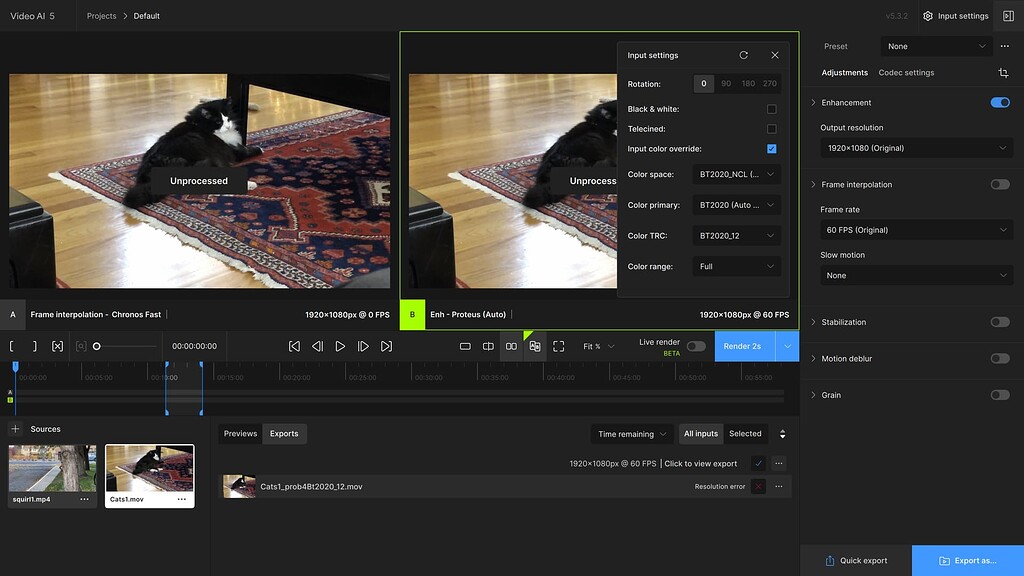This screenshot has height=576, width=1024.
Task: Switch to side-by-side comparison view
Action: pos(511,346)
